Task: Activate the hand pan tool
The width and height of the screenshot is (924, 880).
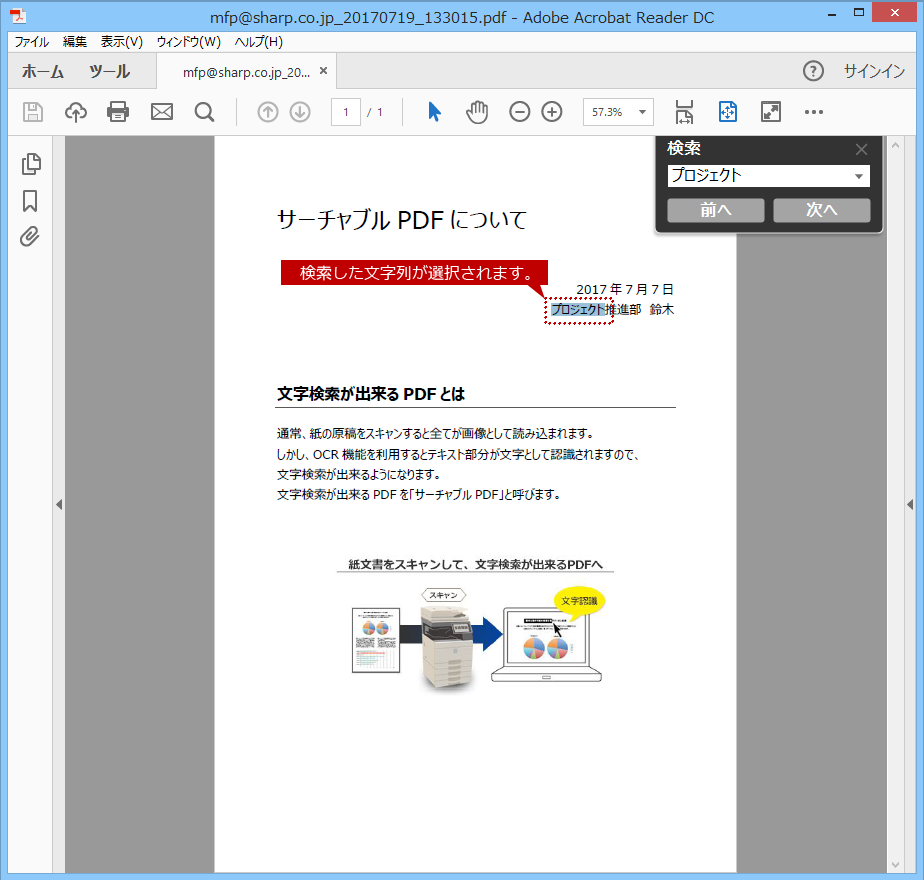Action: click(x=477, y=112)
